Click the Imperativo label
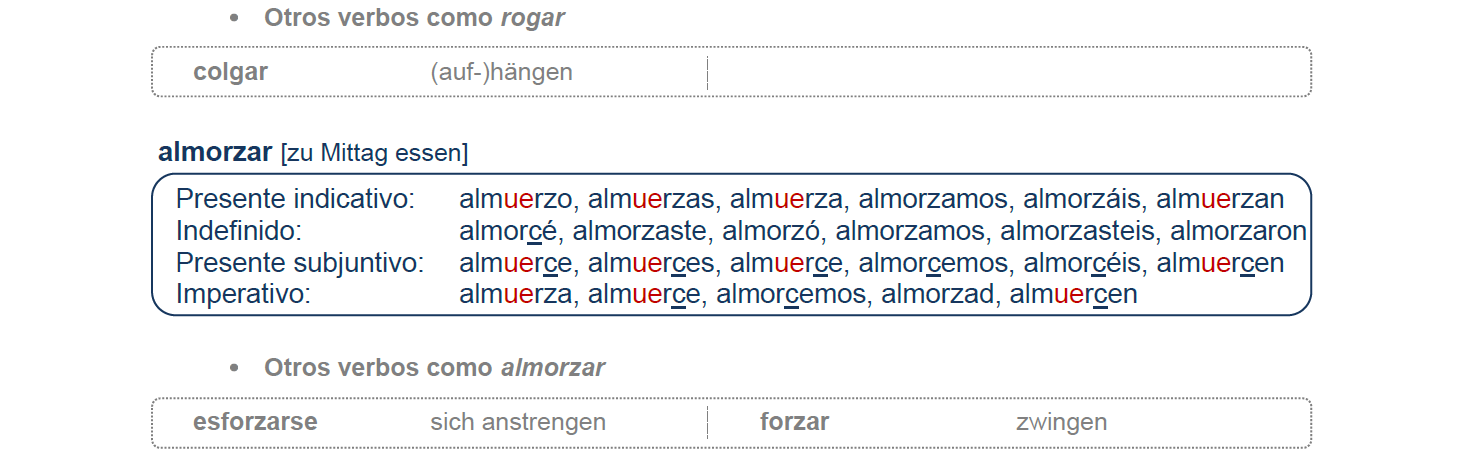 coord(244,295)
